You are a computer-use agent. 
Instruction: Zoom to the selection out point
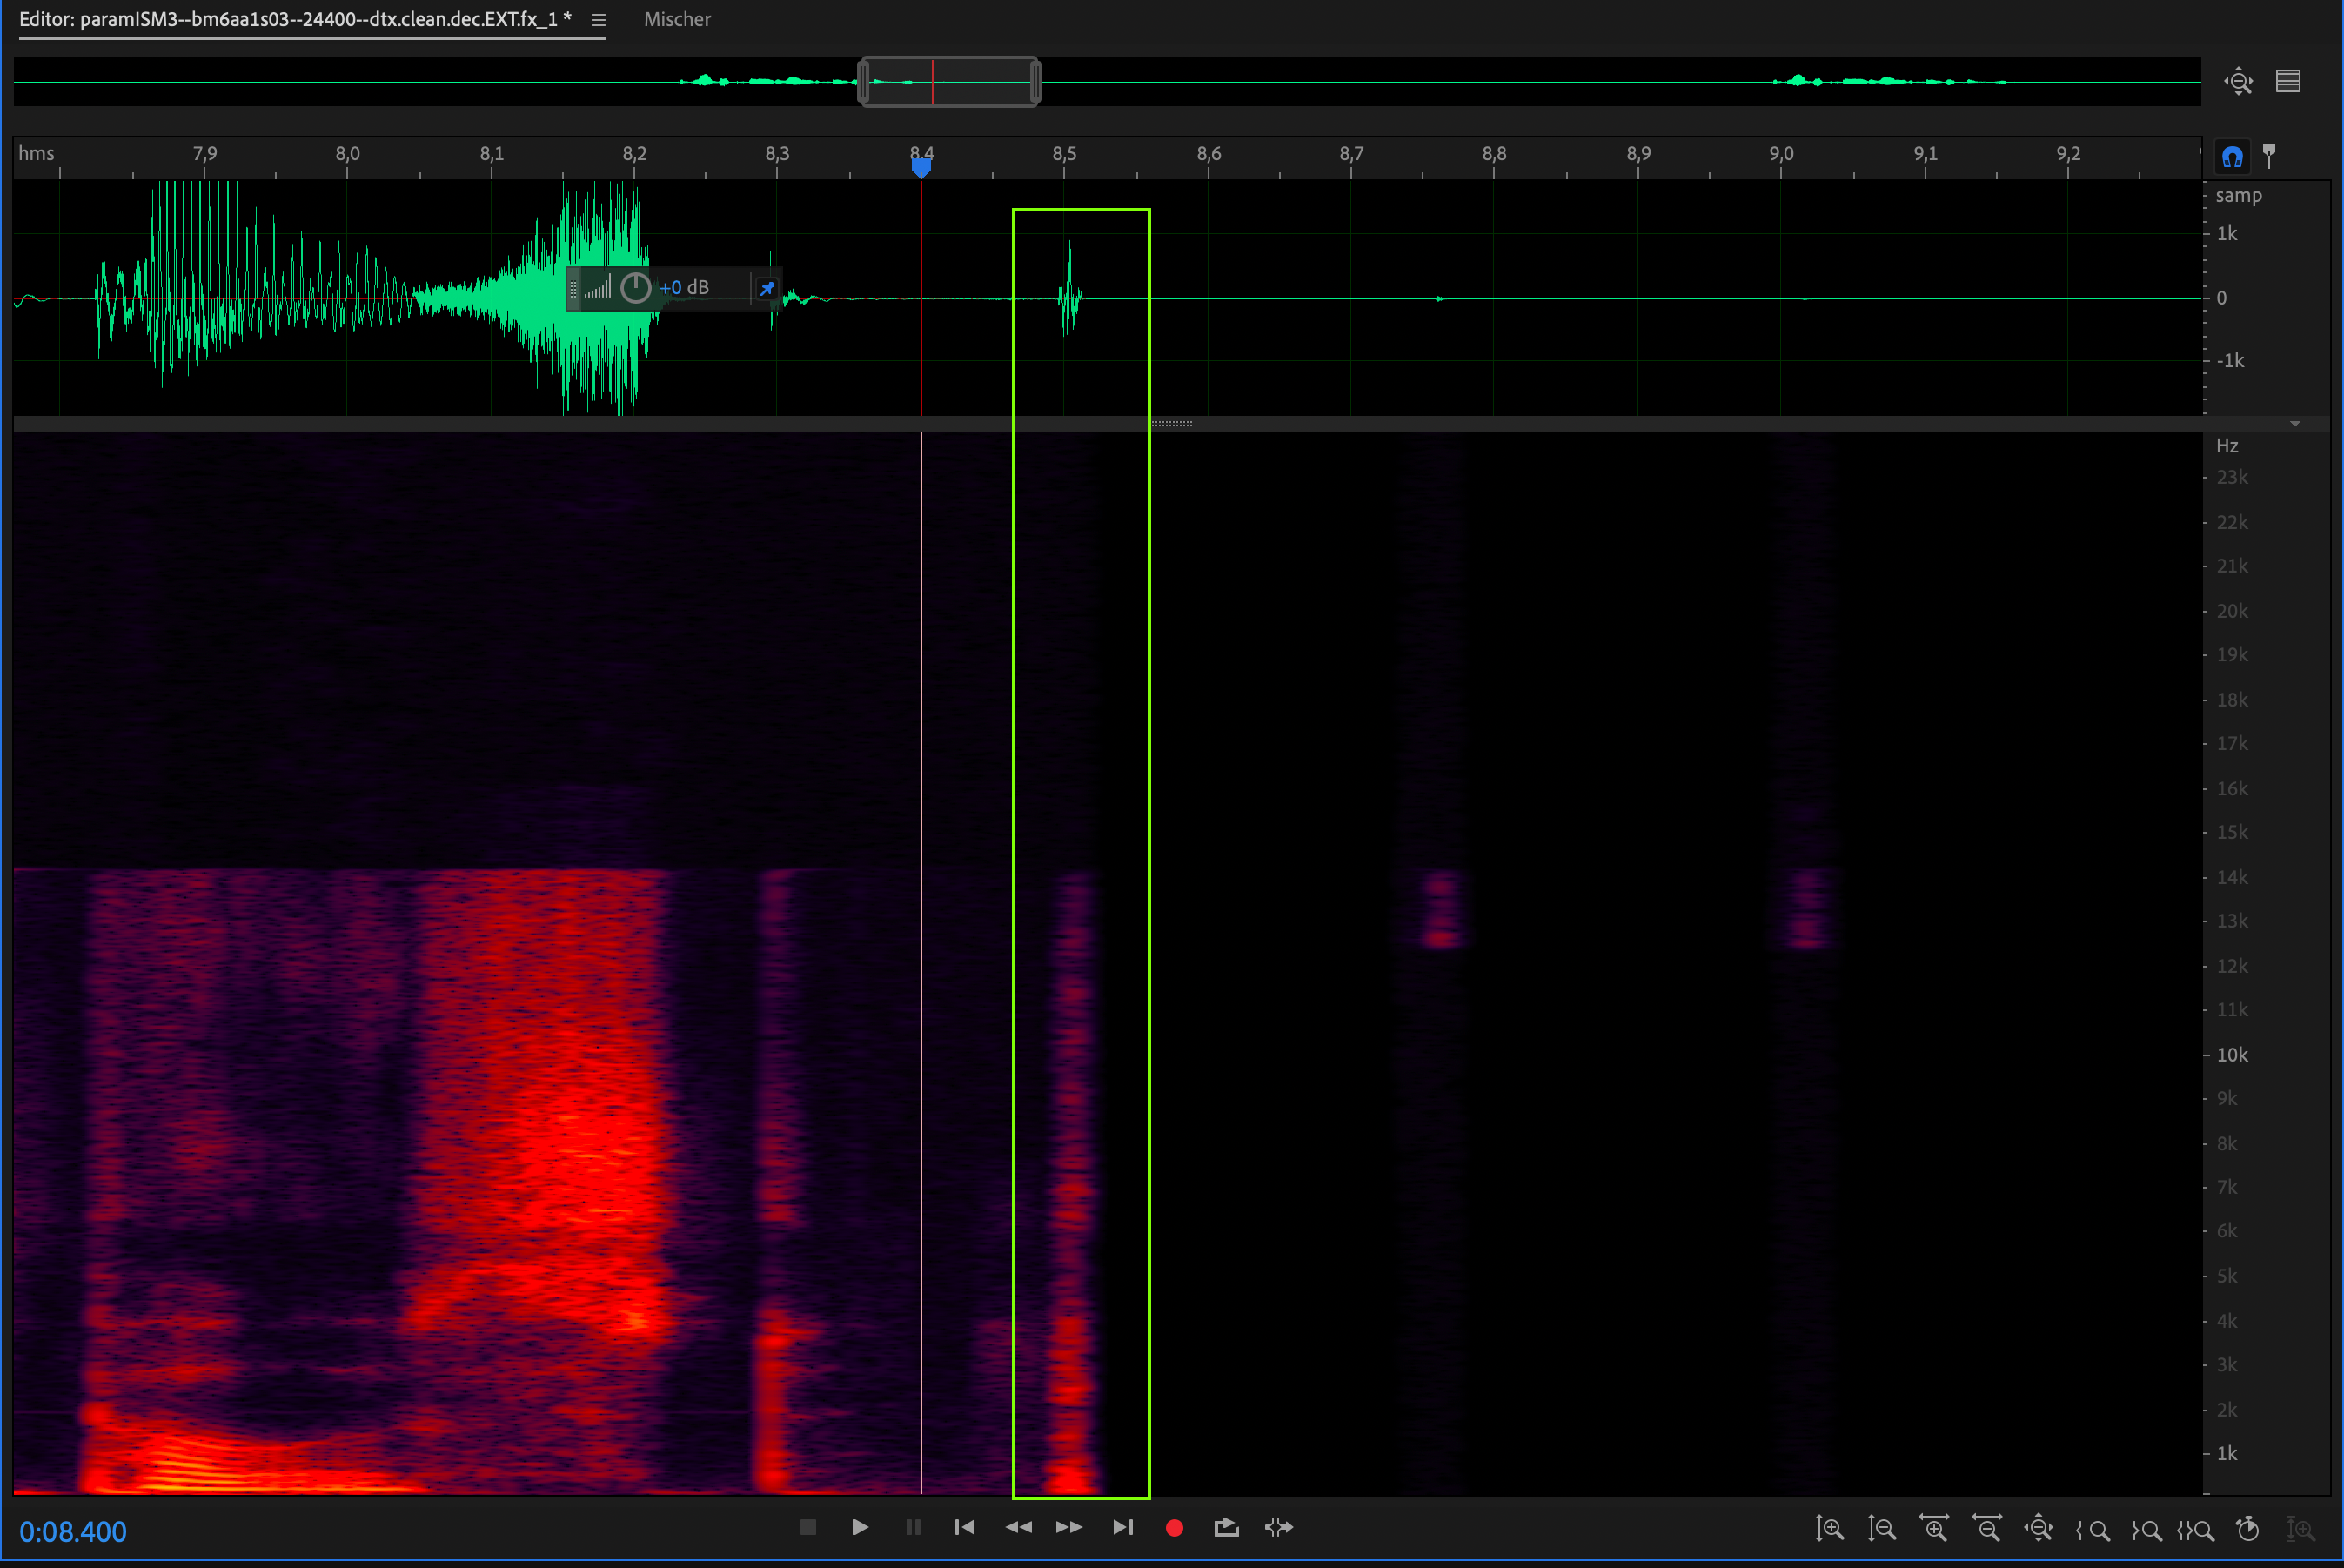pyautogui.click(x=2145, y=1529)
